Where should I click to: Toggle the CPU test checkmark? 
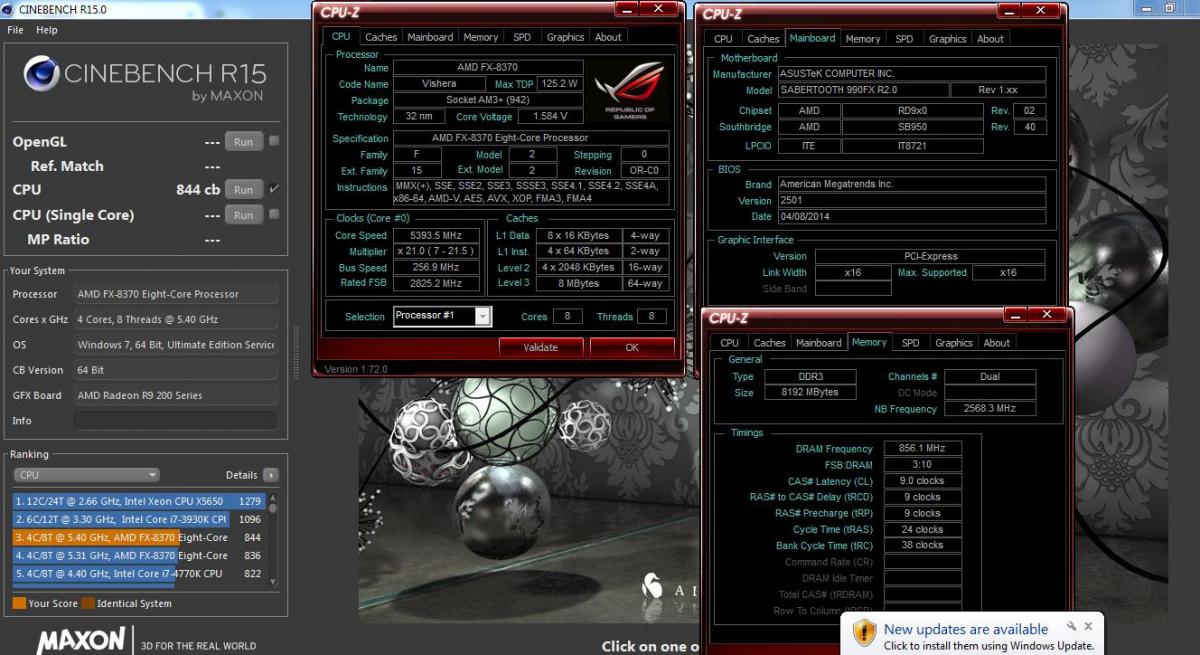tap(274, 189)
